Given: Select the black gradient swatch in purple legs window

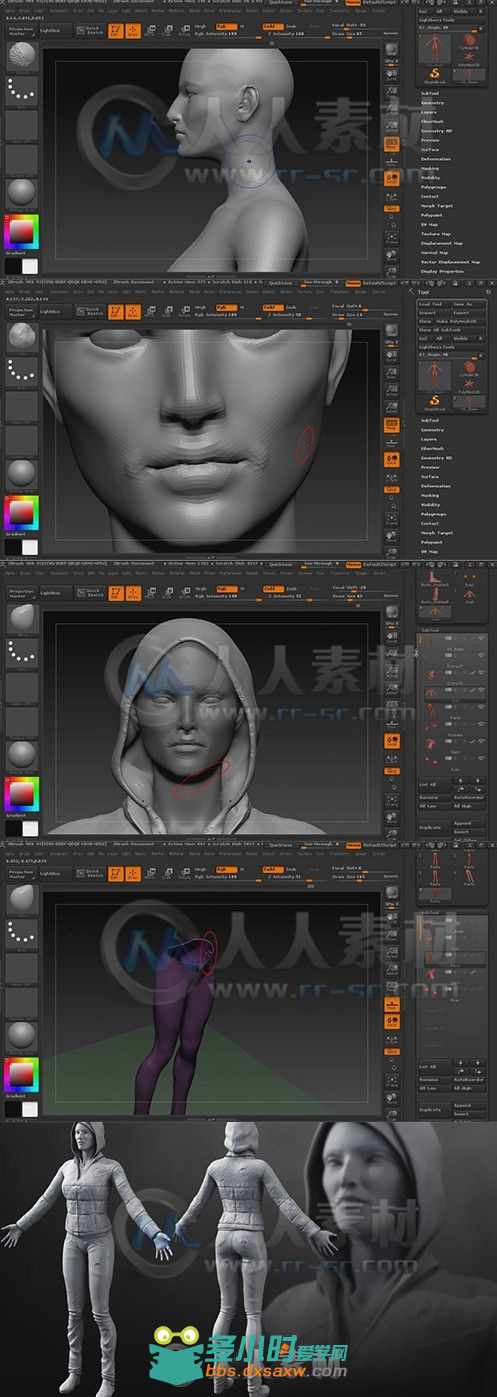Looking at the screenshot, I should coord(13,1109).
